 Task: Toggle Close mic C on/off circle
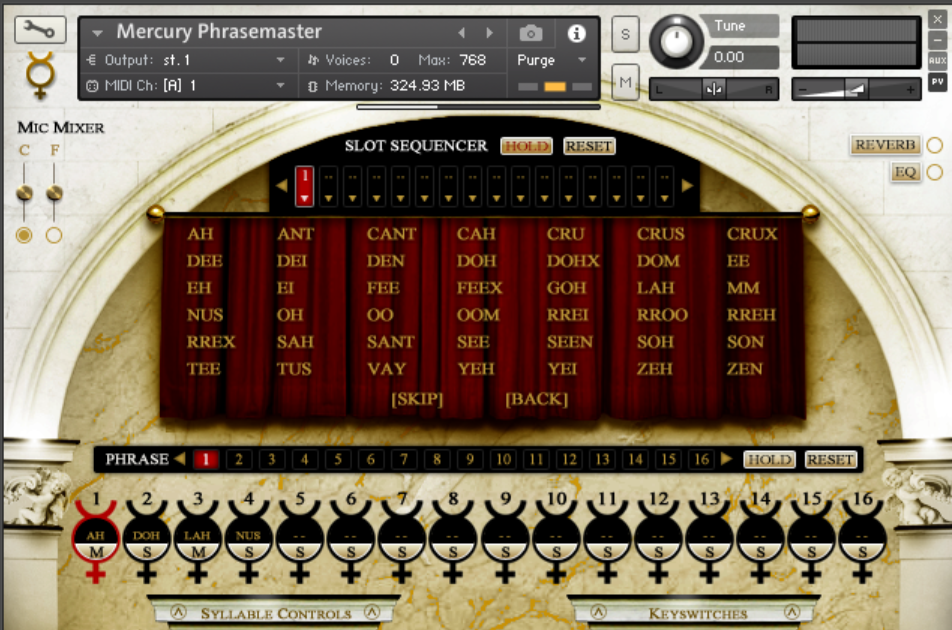click(x=24, y=235)
